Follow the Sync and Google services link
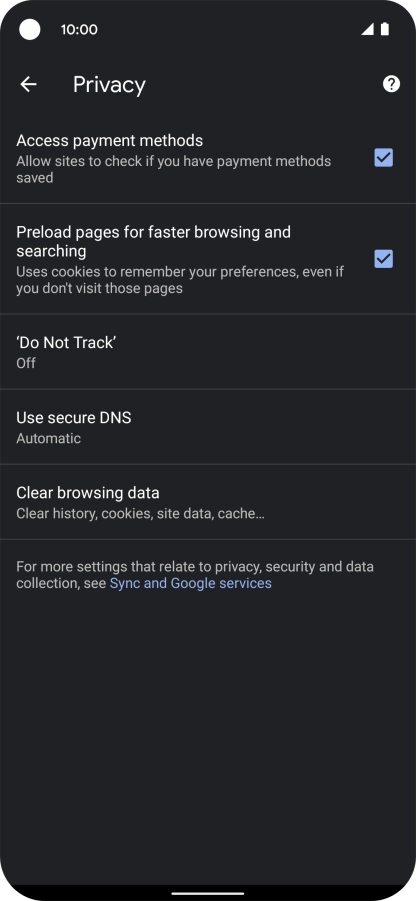The width and height of the screenshot is (416, 901). (191, 583)
